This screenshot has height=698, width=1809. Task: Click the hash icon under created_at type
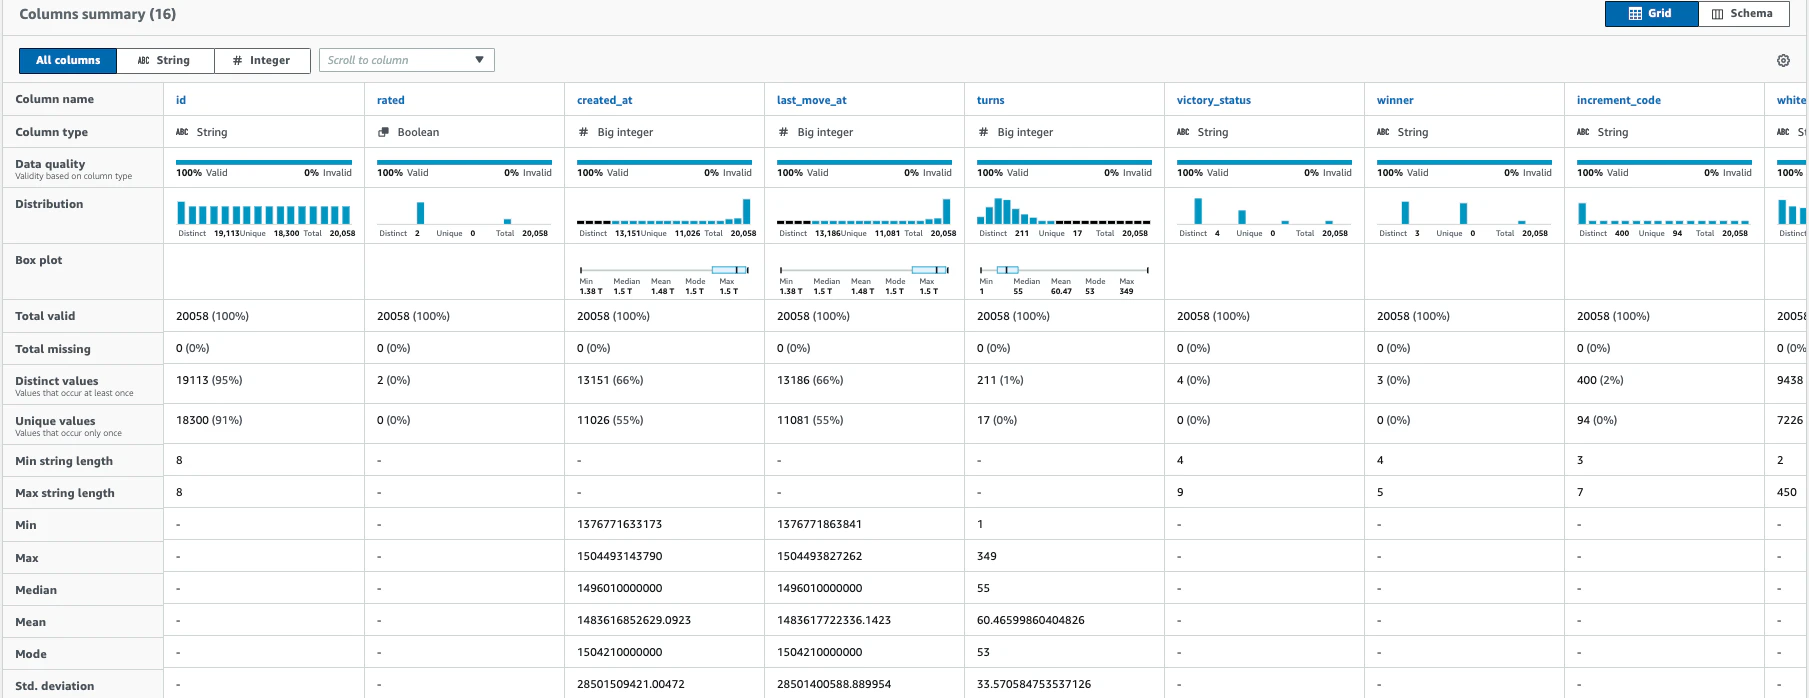(x=583, y=132)
